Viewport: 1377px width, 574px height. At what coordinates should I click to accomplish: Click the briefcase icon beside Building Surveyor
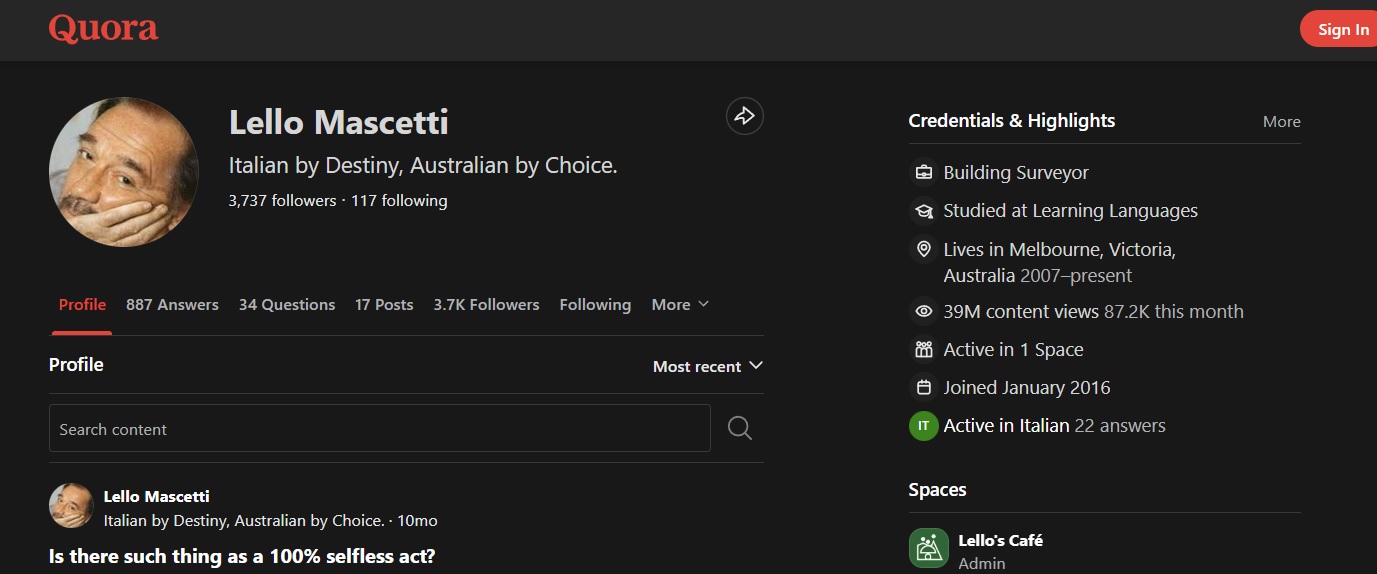[923, 173]
